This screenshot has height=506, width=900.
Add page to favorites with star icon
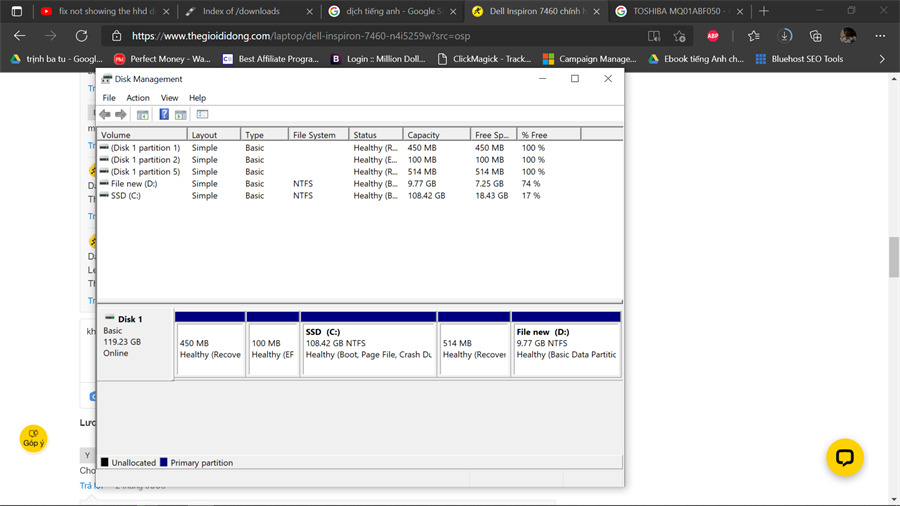(x=680, y=36)
